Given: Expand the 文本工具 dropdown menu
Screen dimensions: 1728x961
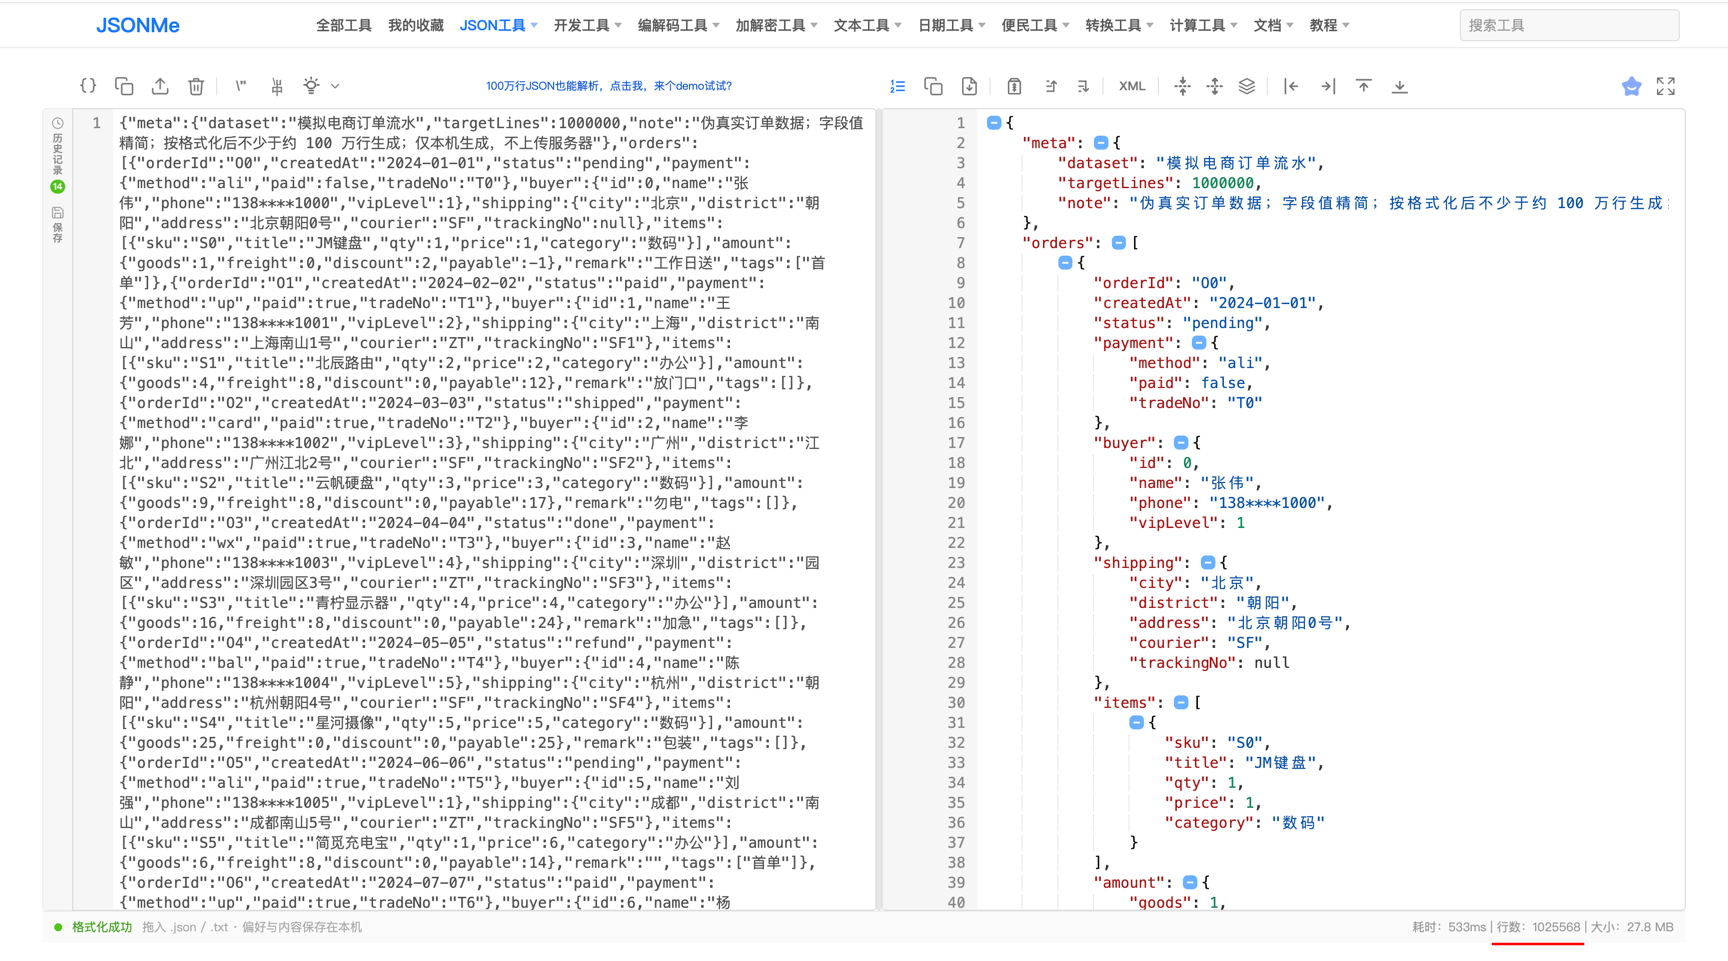Looking at the screenshot, I should (868, 25).
